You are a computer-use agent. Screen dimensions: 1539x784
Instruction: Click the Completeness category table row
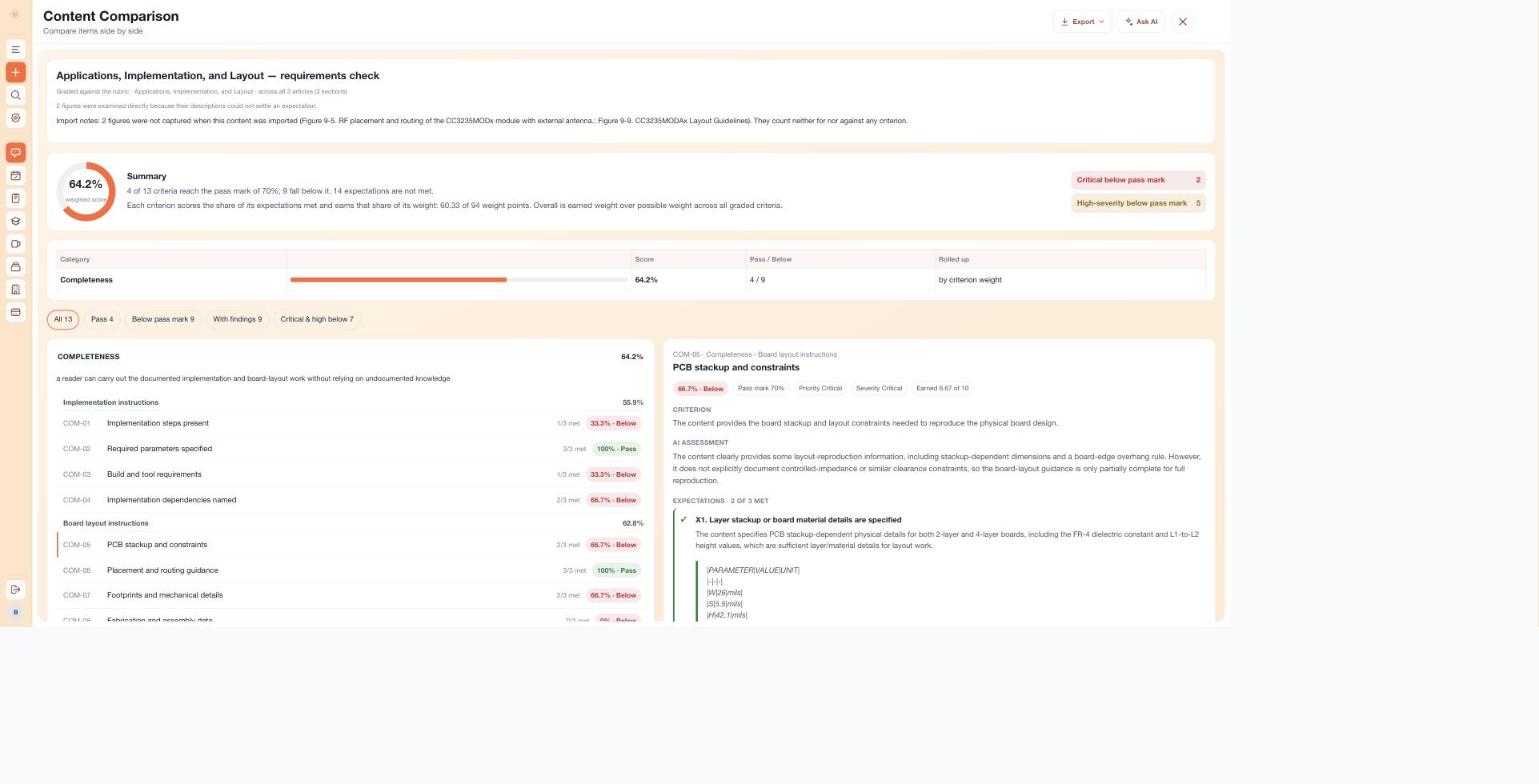[x=631, y=280]
